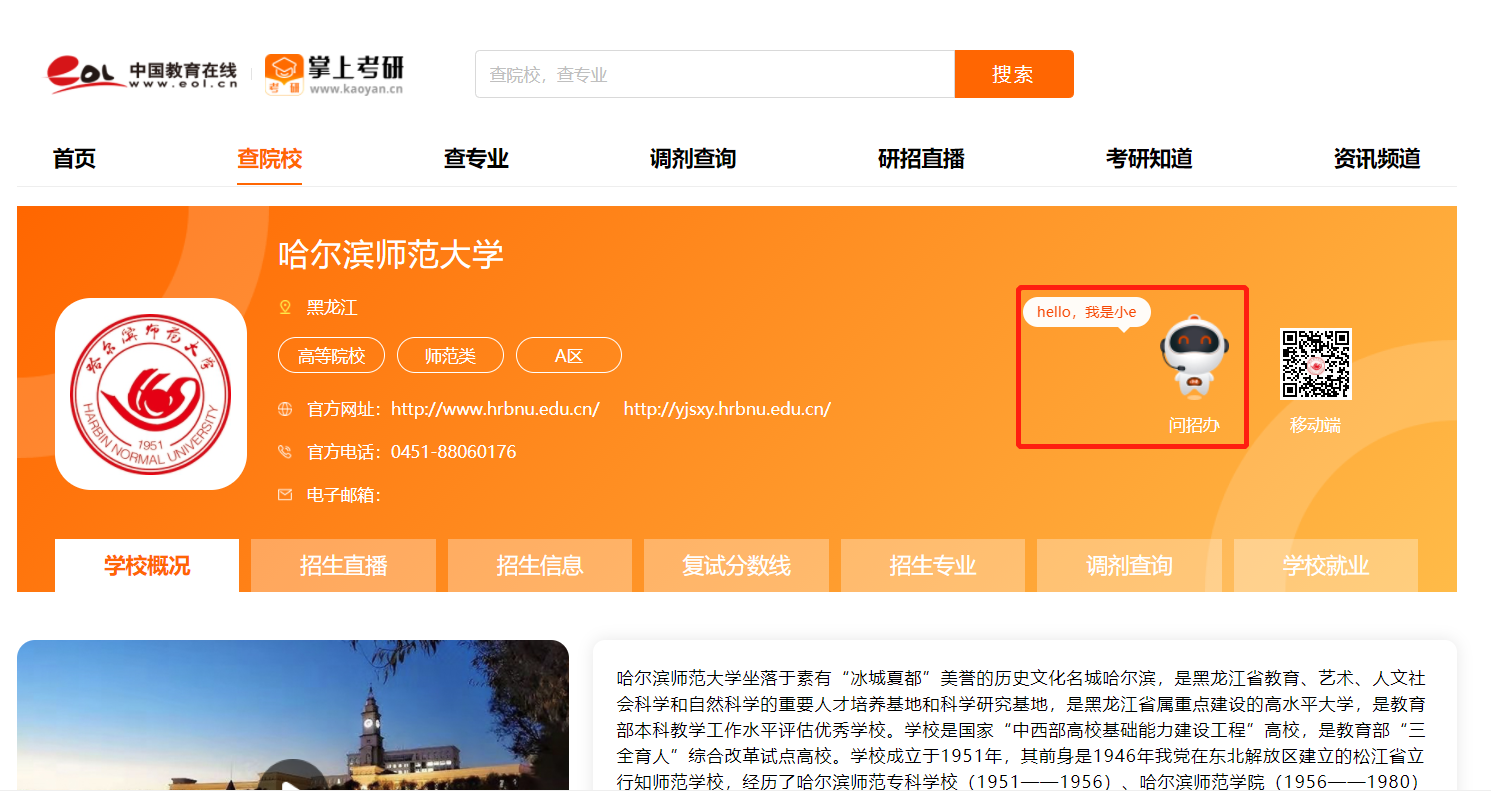Switch to the 招生专业 tab

[933, 566]
